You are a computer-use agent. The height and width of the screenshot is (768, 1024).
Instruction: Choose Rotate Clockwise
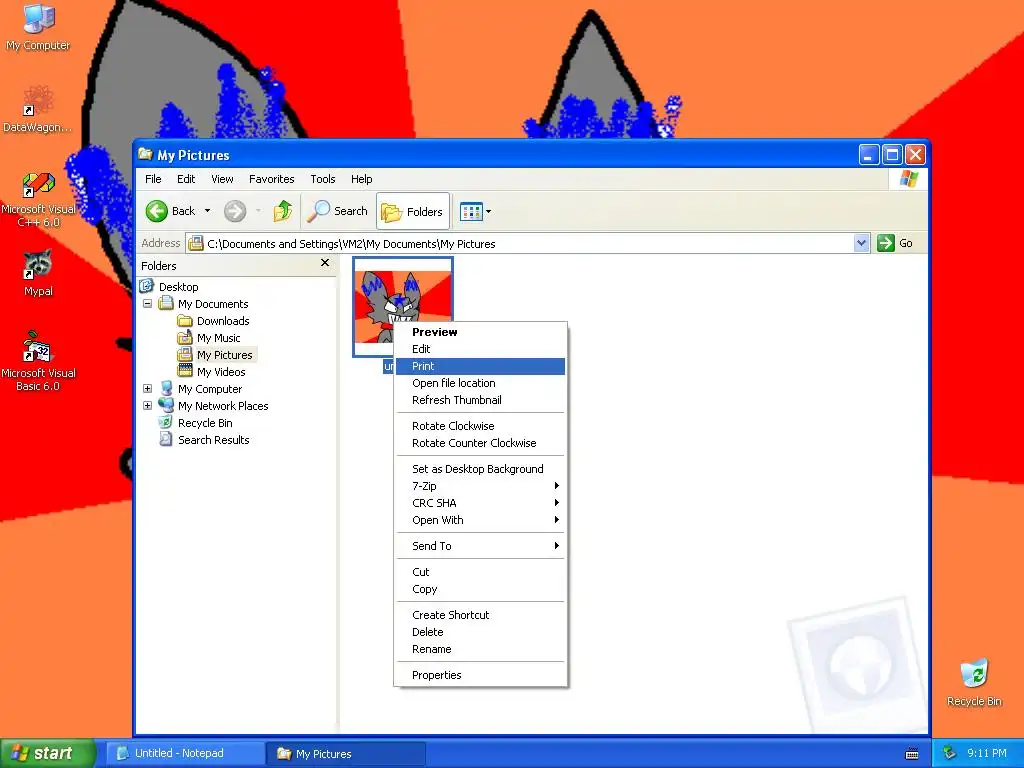[481, 426]
